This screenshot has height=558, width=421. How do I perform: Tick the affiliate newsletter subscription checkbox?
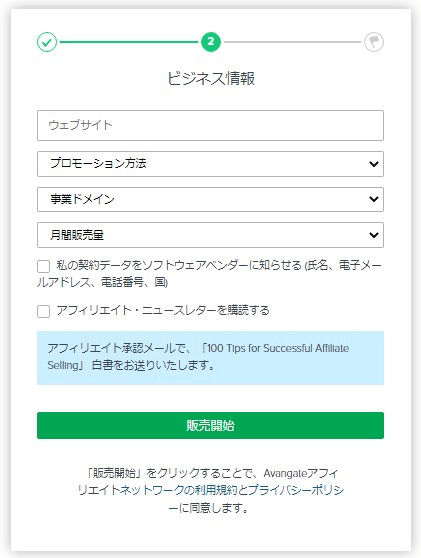pyautogui.click(x=43, y=311)
